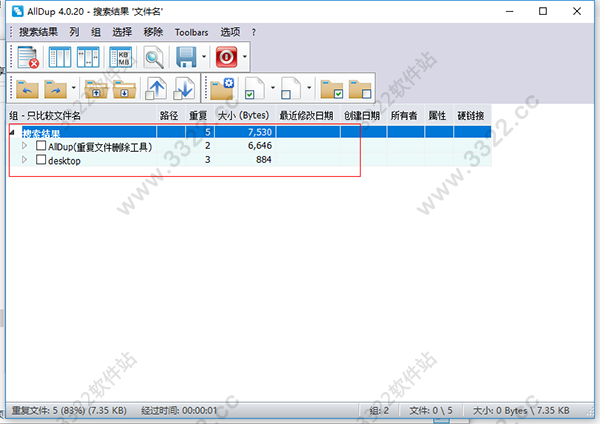Collapse the 搜索结果 root node
Image resolution: width=600 pixels, height=424 pixels.
[x=12, y=132]
